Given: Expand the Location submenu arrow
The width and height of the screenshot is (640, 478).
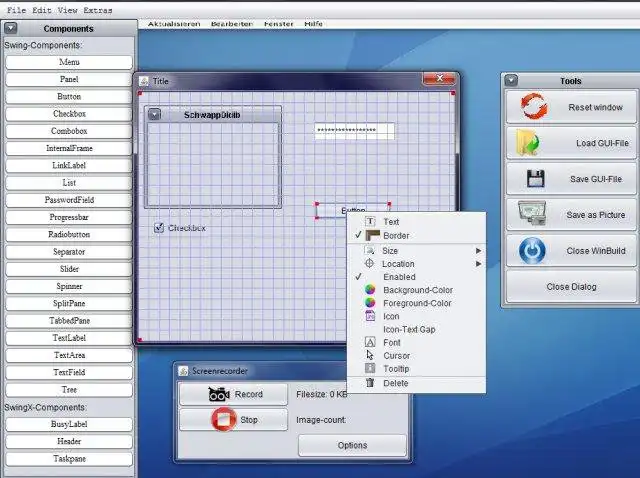Looking at the screenshot, I should (x=478, y=264).
